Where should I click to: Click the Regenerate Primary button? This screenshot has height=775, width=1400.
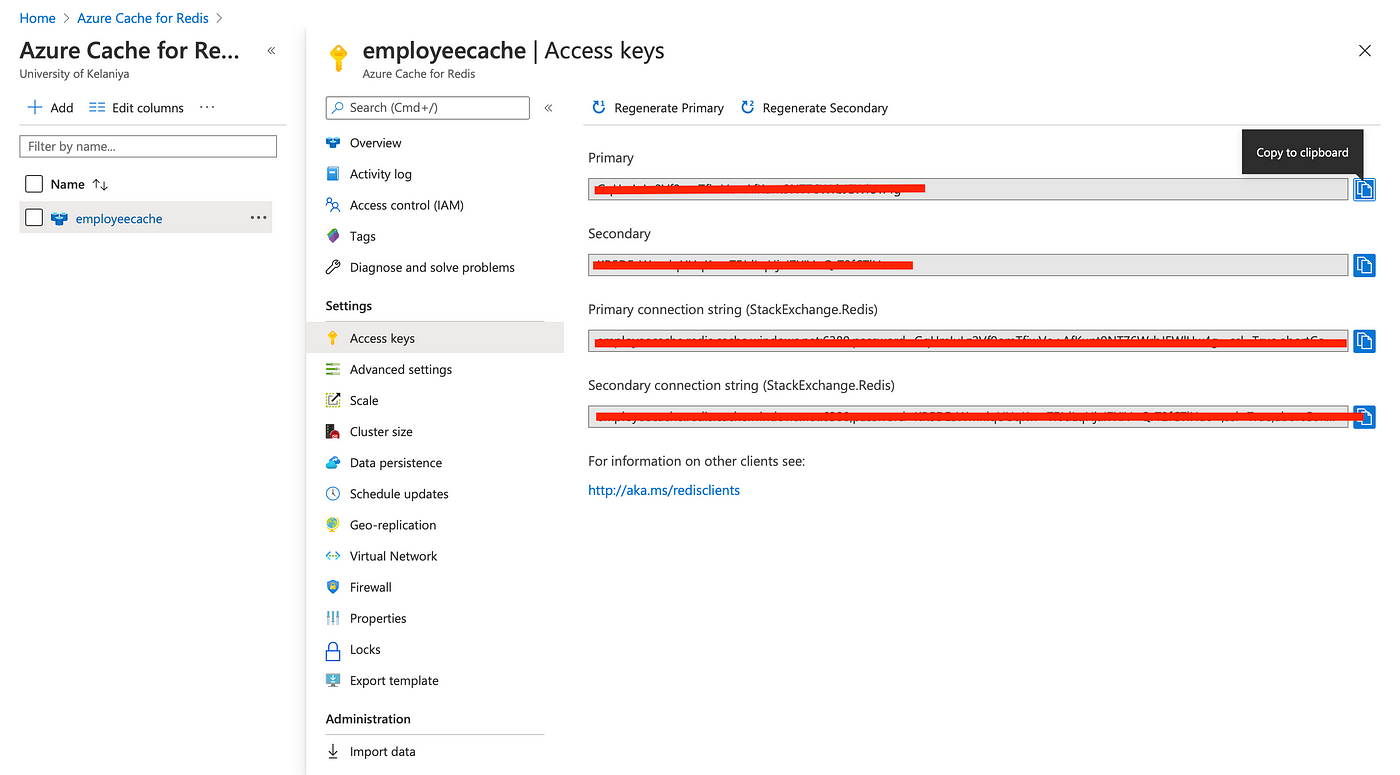pos(658,108)
